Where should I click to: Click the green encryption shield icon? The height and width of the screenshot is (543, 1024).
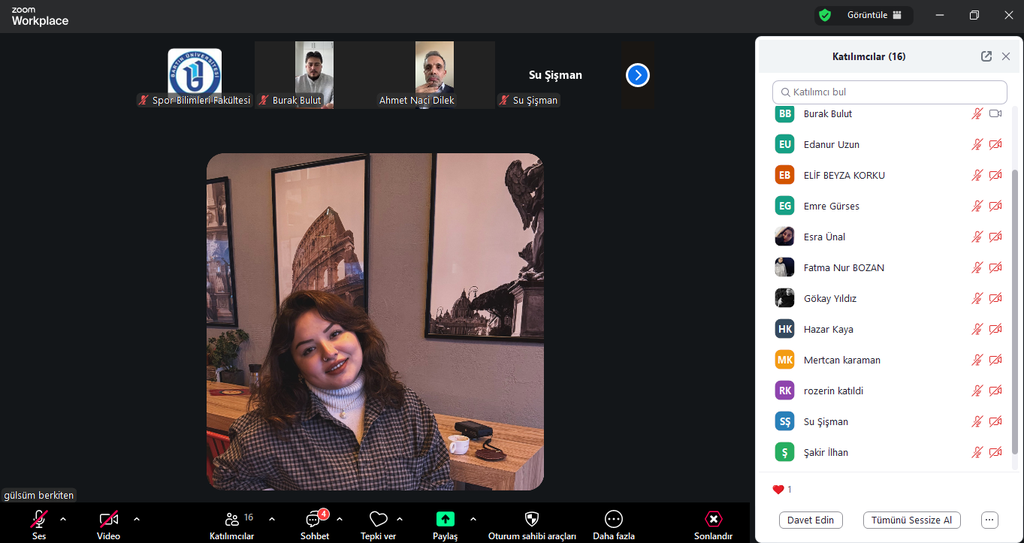(825, 15)
